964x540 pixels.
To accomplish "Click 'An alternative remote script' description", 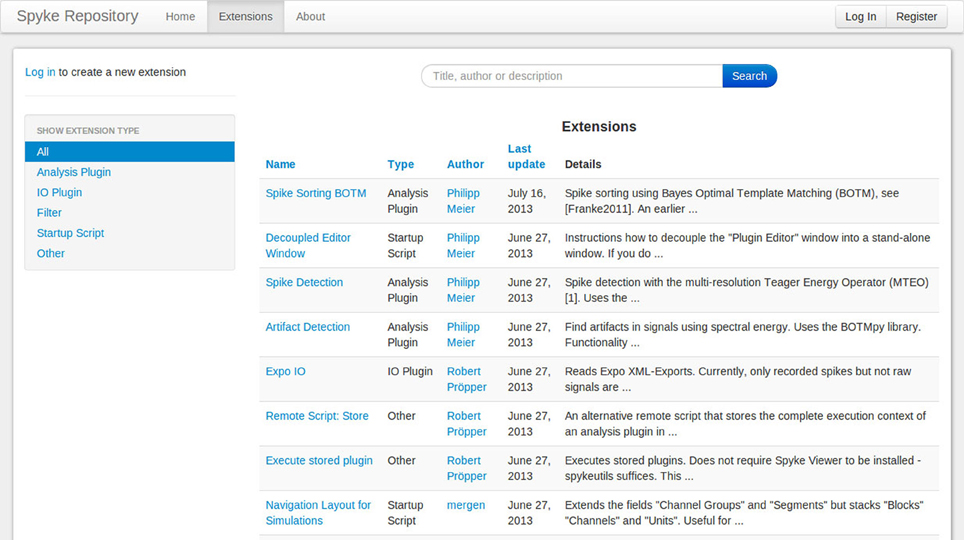I will (745, 424).
